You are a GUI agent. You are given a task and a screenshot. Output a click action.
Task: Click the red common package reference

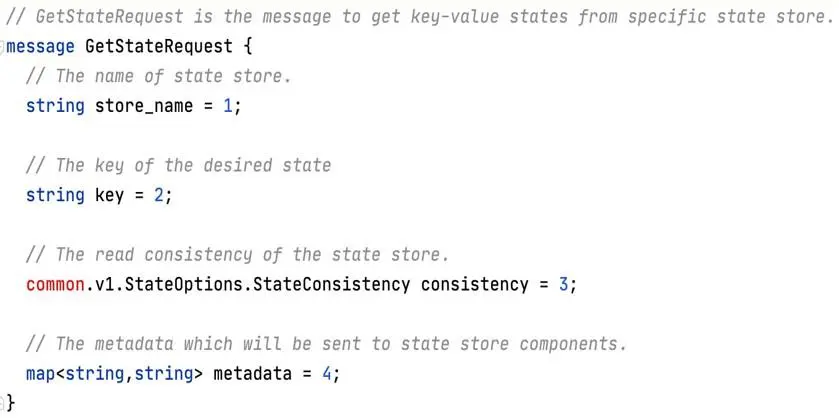click(x=56, y=284)
